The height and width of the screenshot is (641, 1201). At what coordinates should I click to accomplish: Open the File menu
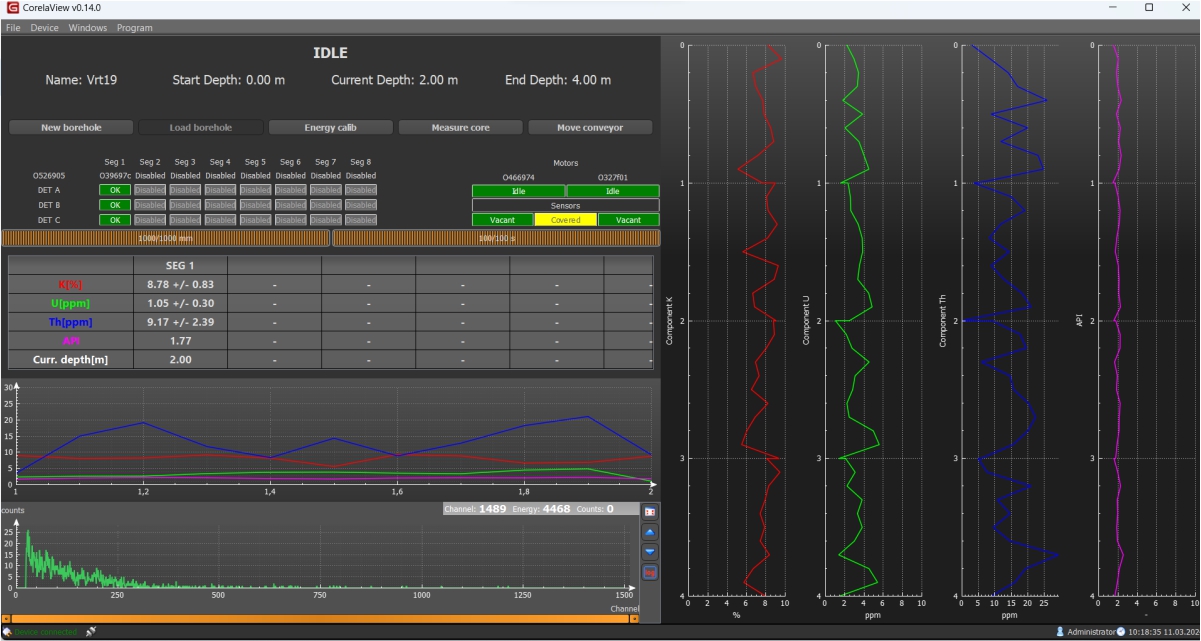coord(13,28)
